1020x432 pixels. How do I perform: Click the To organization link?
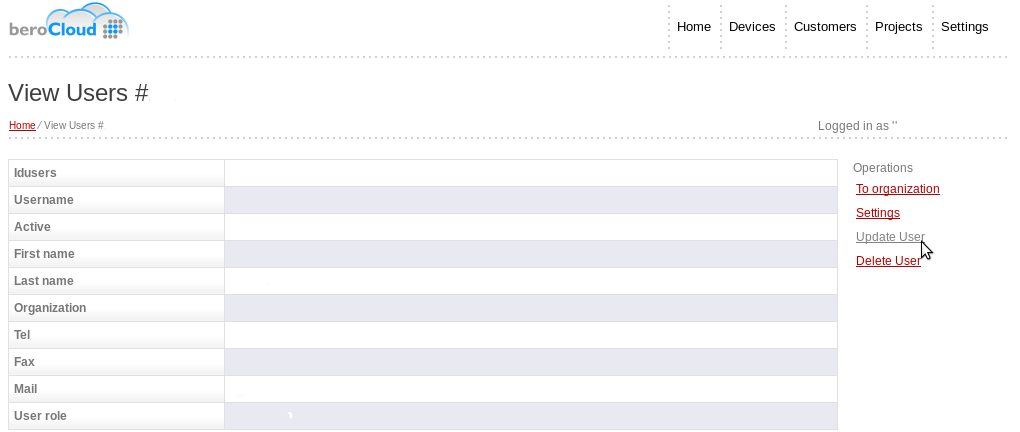click(x=897, y=189)
